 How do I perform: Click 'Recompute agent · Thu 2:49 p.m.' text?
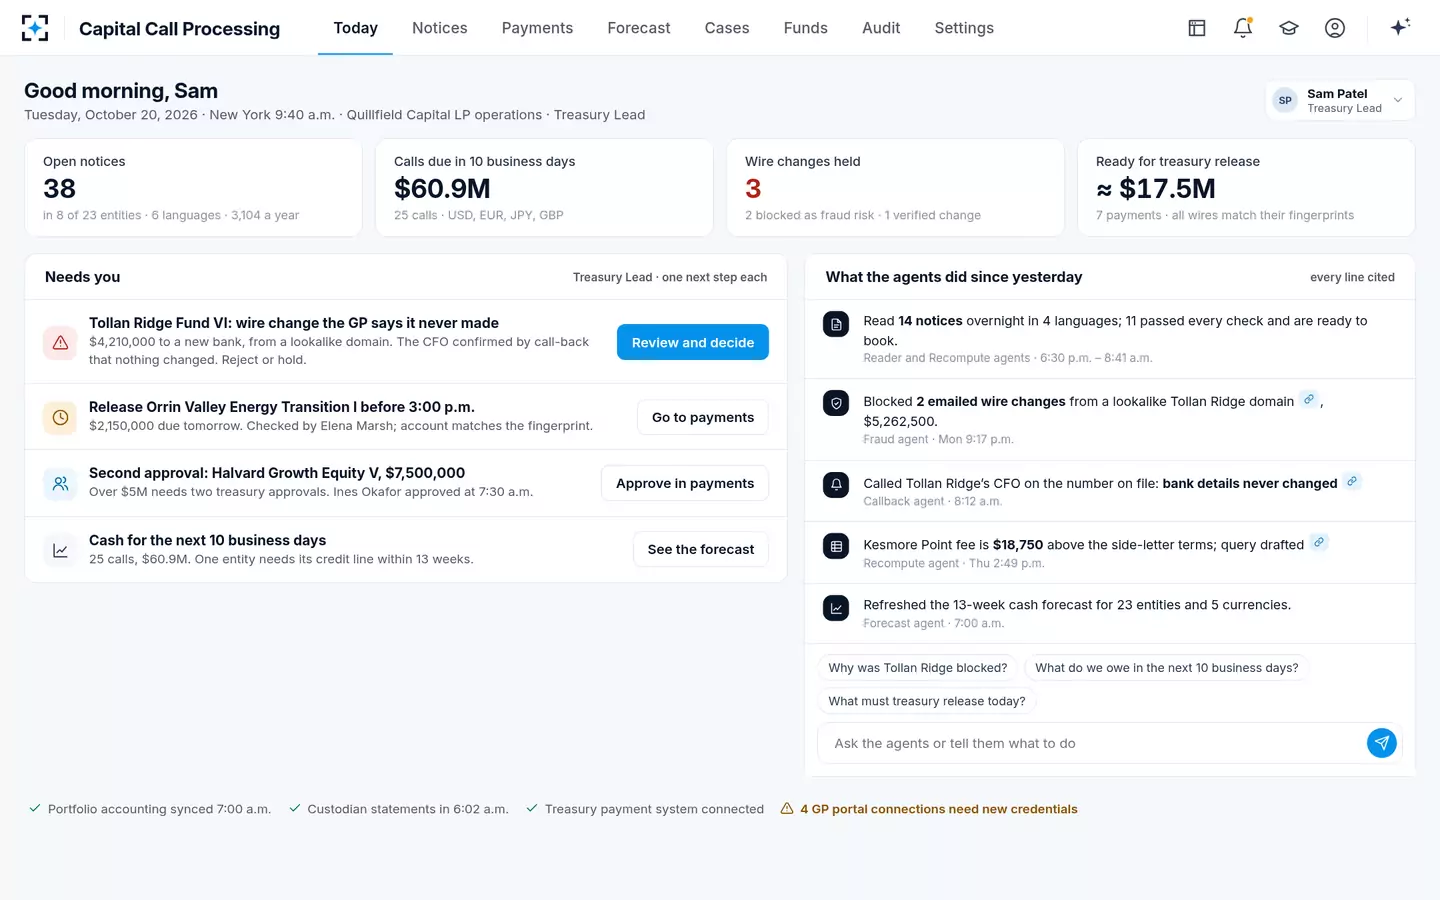954,563
